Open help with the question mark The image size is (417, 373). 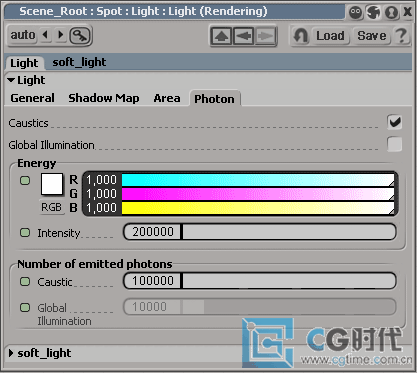(x=401, y=36)
